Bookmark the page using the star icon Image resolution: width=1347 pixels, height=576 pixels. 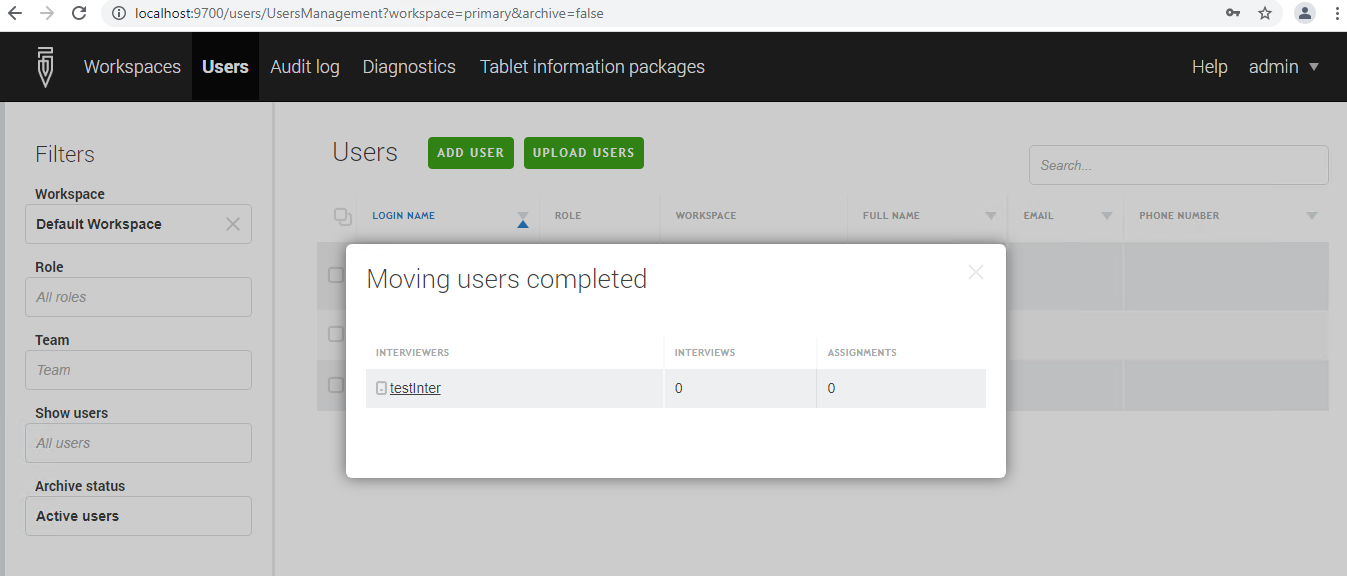[x=1264, y=13]
